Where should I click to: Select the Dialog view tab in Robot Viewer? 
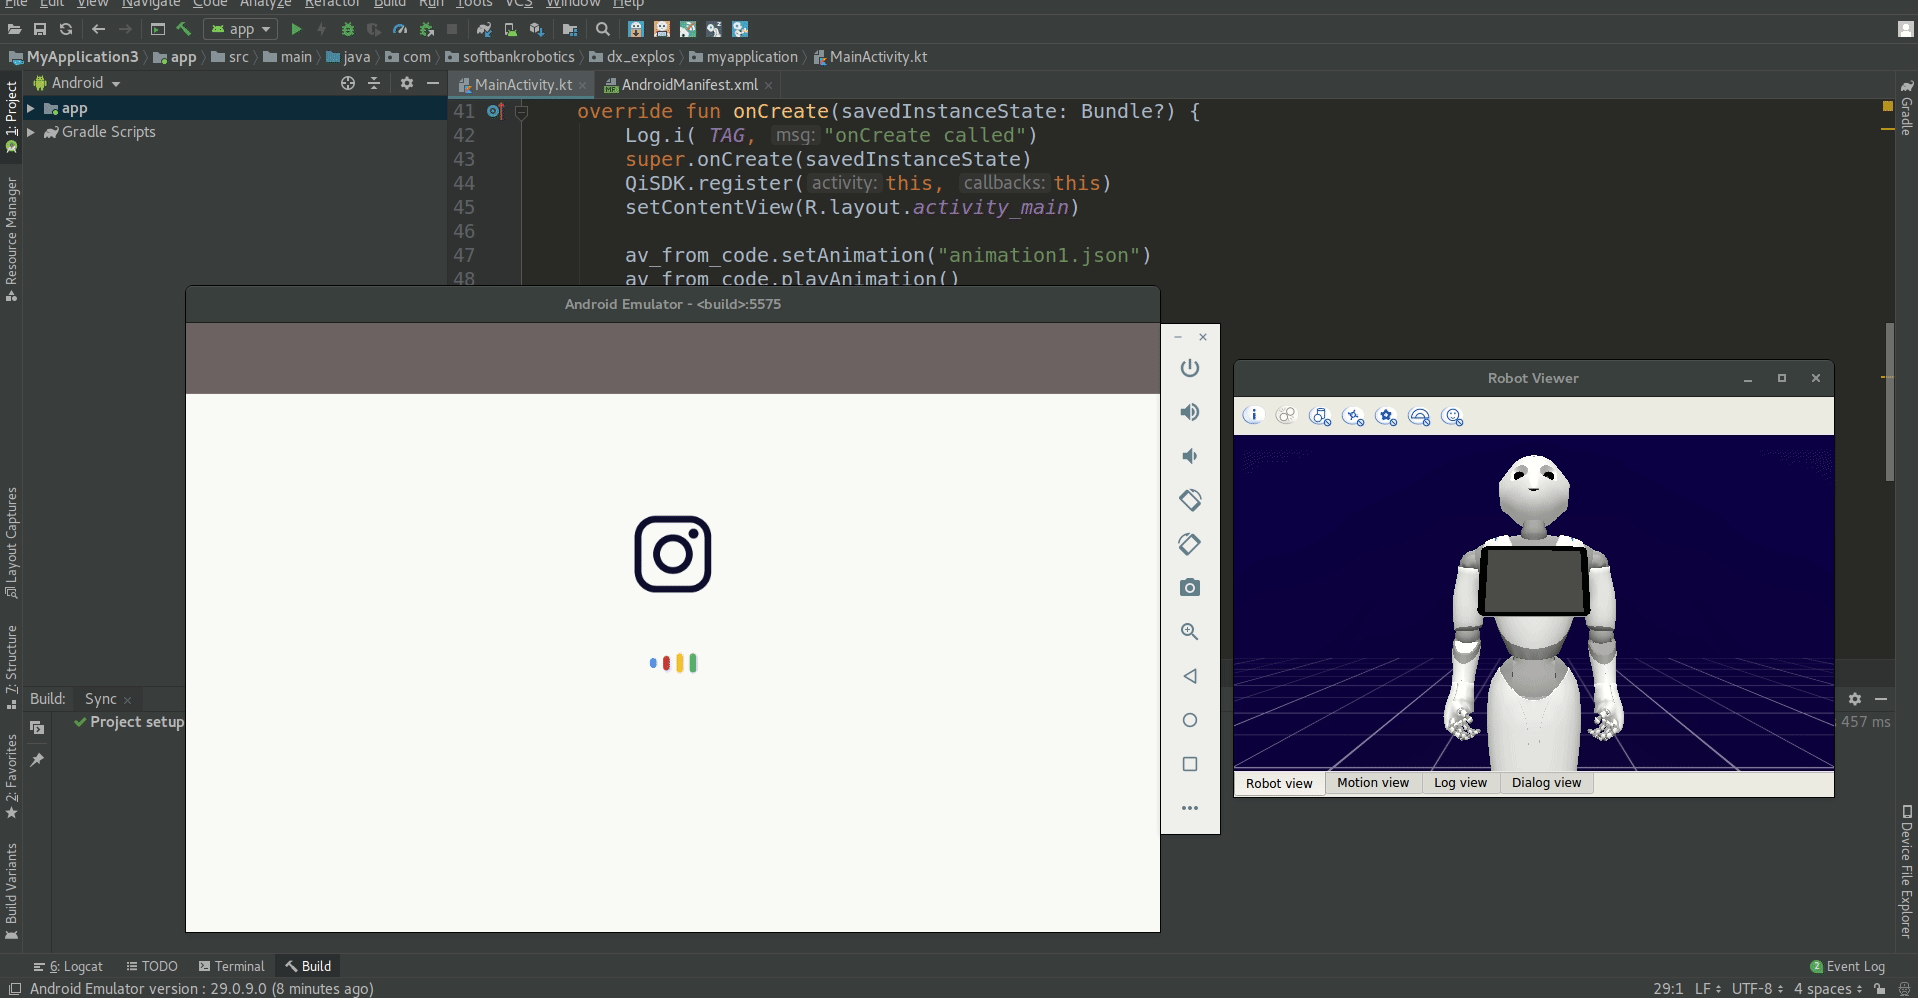pos(1546,783)
